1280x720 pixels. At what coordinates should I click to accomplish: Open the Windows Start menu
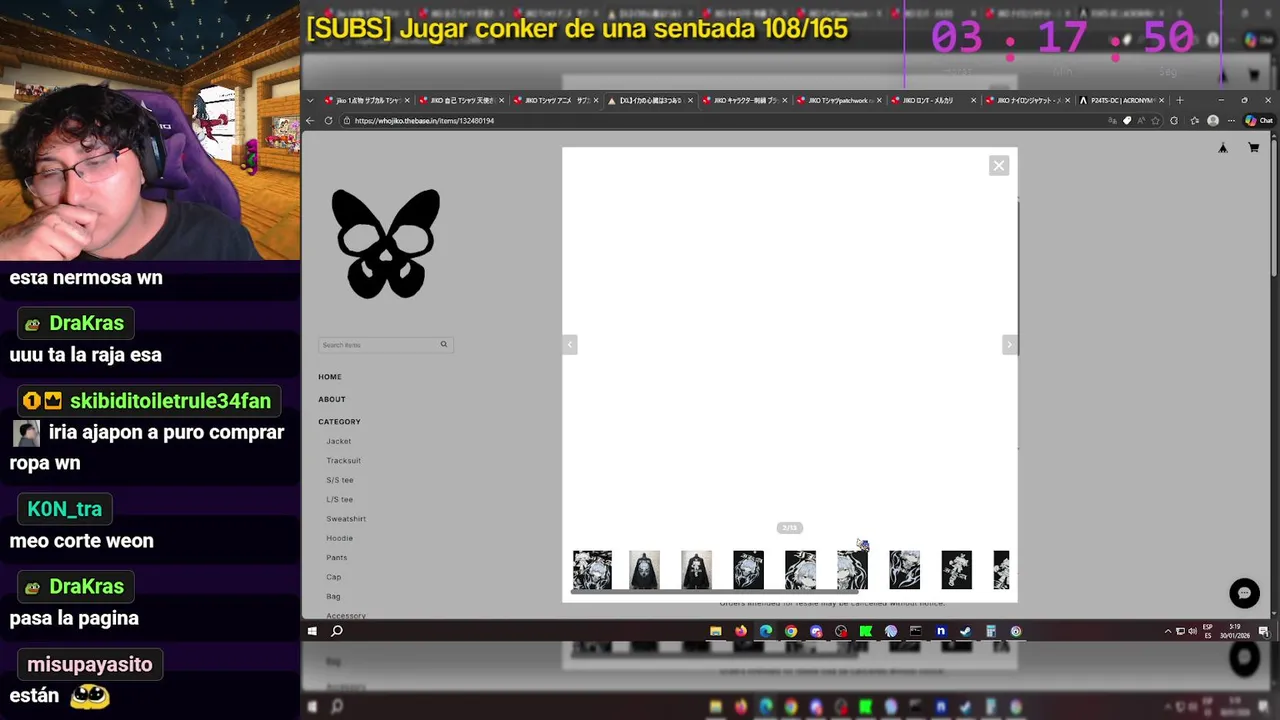click(312, 631)
